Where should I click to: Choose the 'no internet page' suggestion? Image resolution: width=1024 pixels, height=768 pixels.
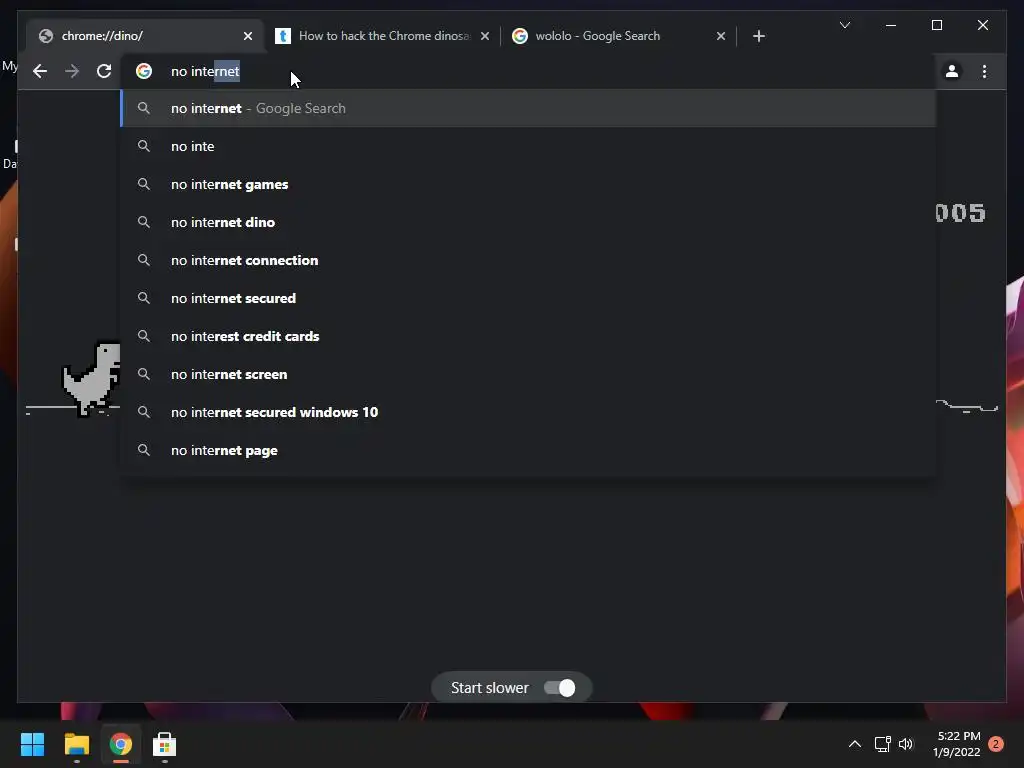[528, 450]
